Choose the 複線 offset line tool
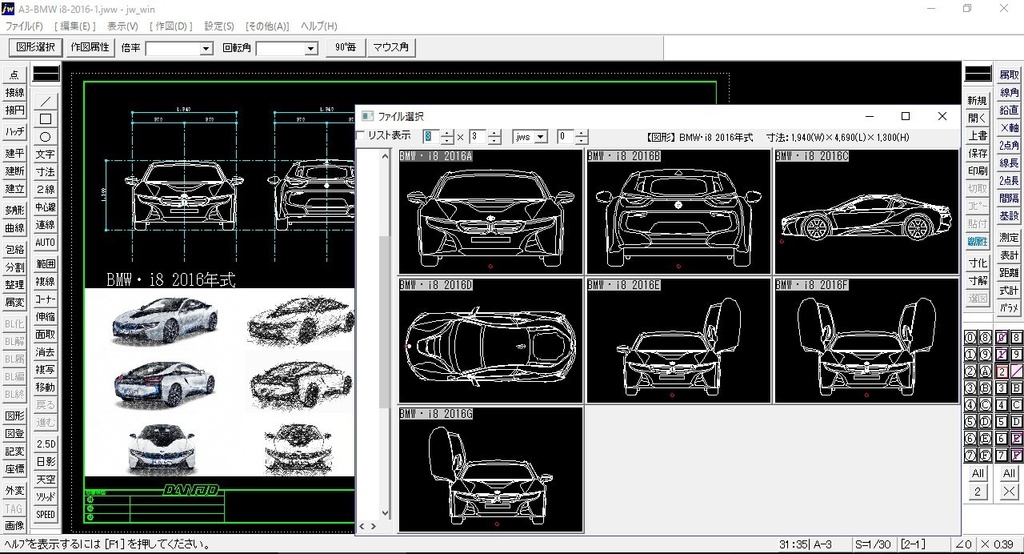This screenshot has height=554, width=1024. tap(45, 282)
